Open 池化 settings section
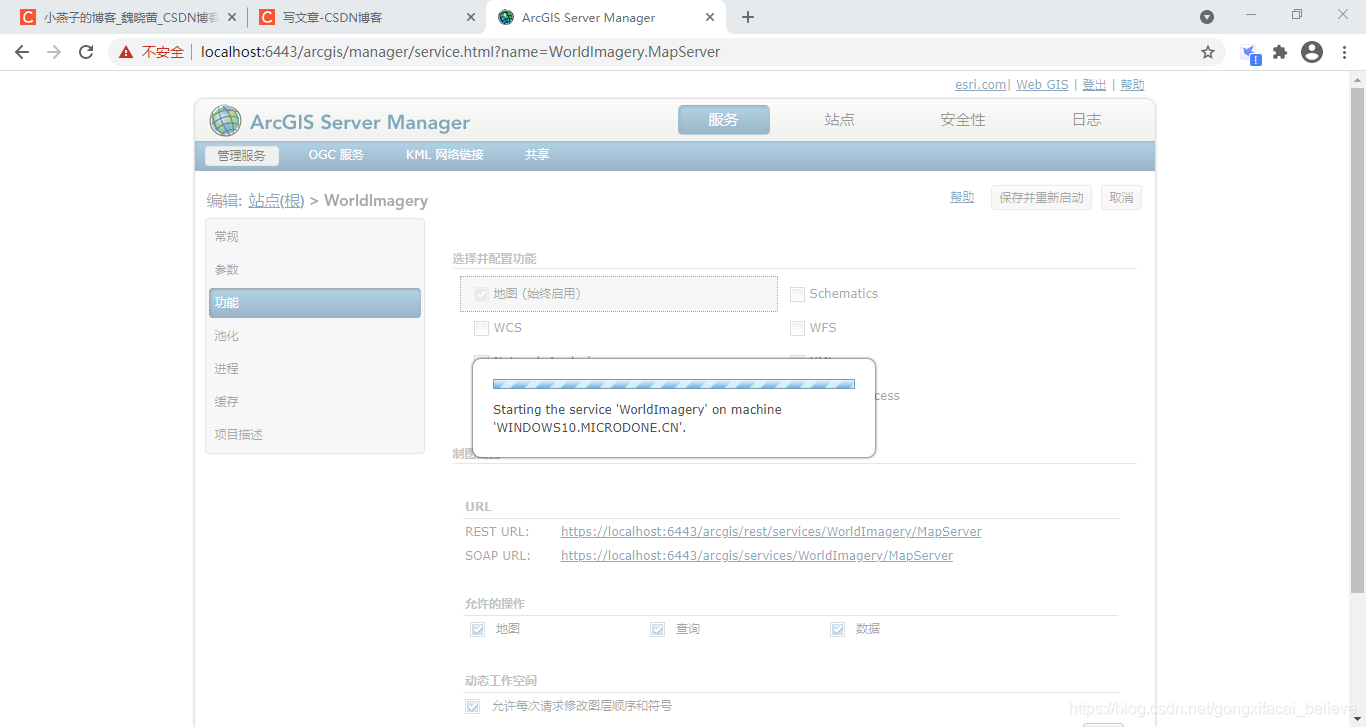The image size is (1366, 727). point(314,336)
